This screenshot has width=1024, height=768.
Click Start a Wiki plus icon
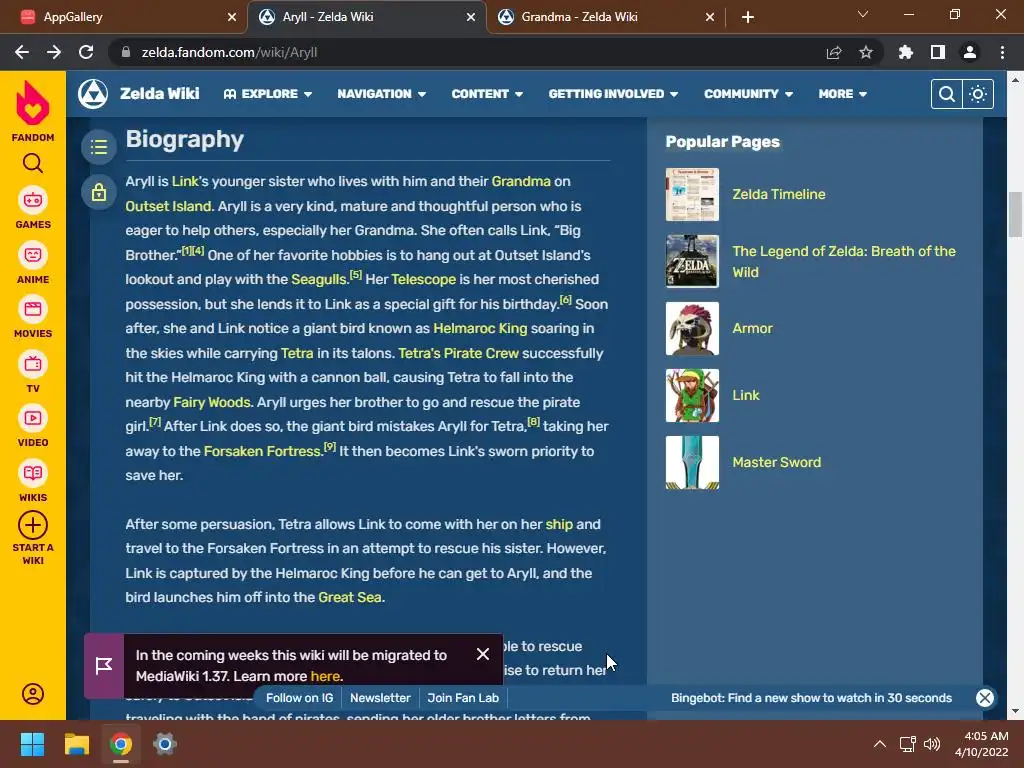(33, 525)
